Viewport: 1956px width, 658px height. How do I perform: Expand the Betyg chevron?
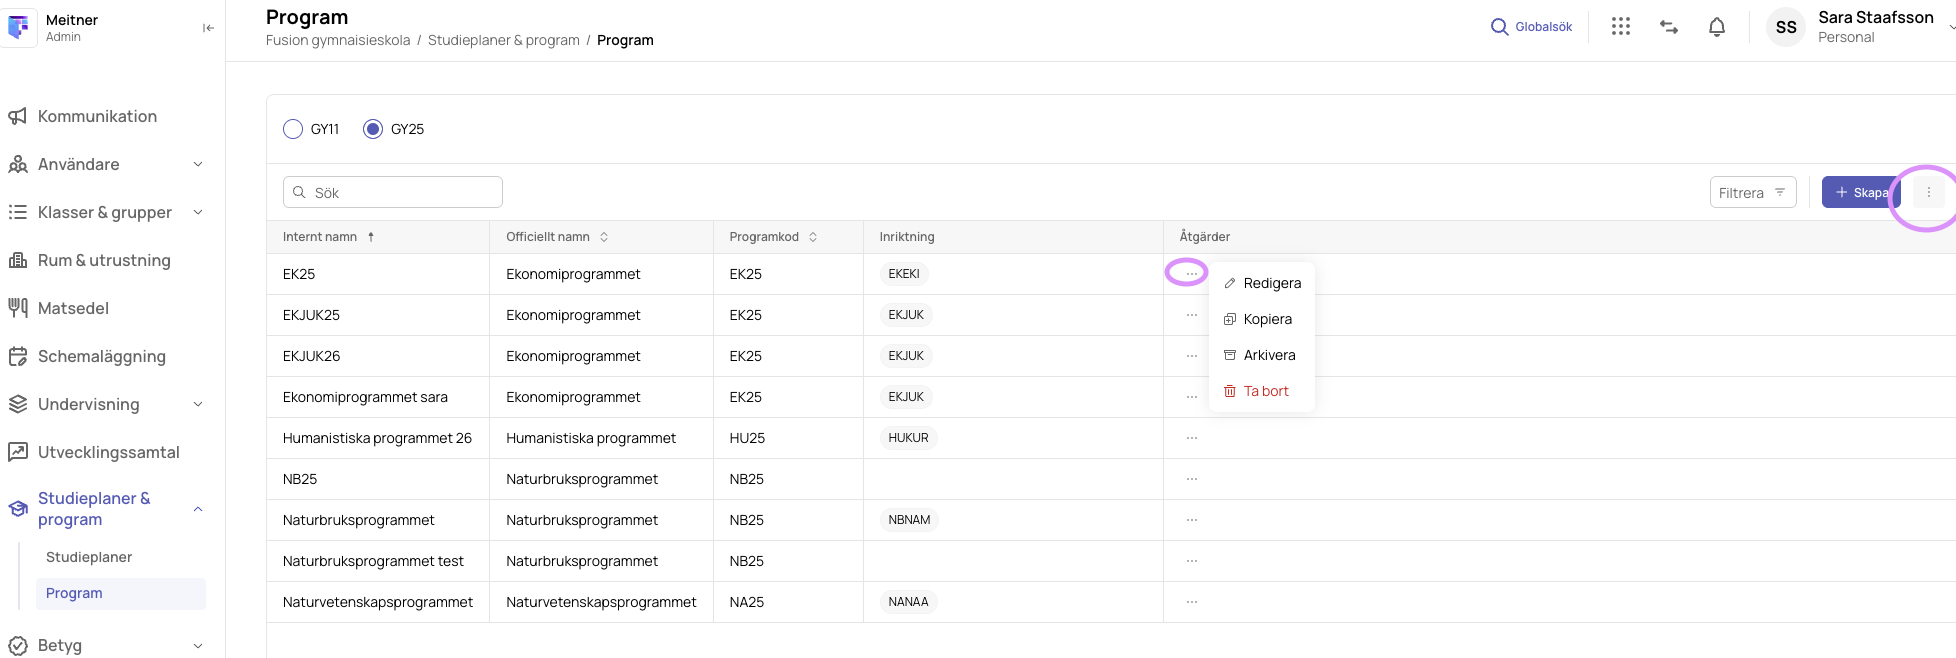click(x=198, y=645)
